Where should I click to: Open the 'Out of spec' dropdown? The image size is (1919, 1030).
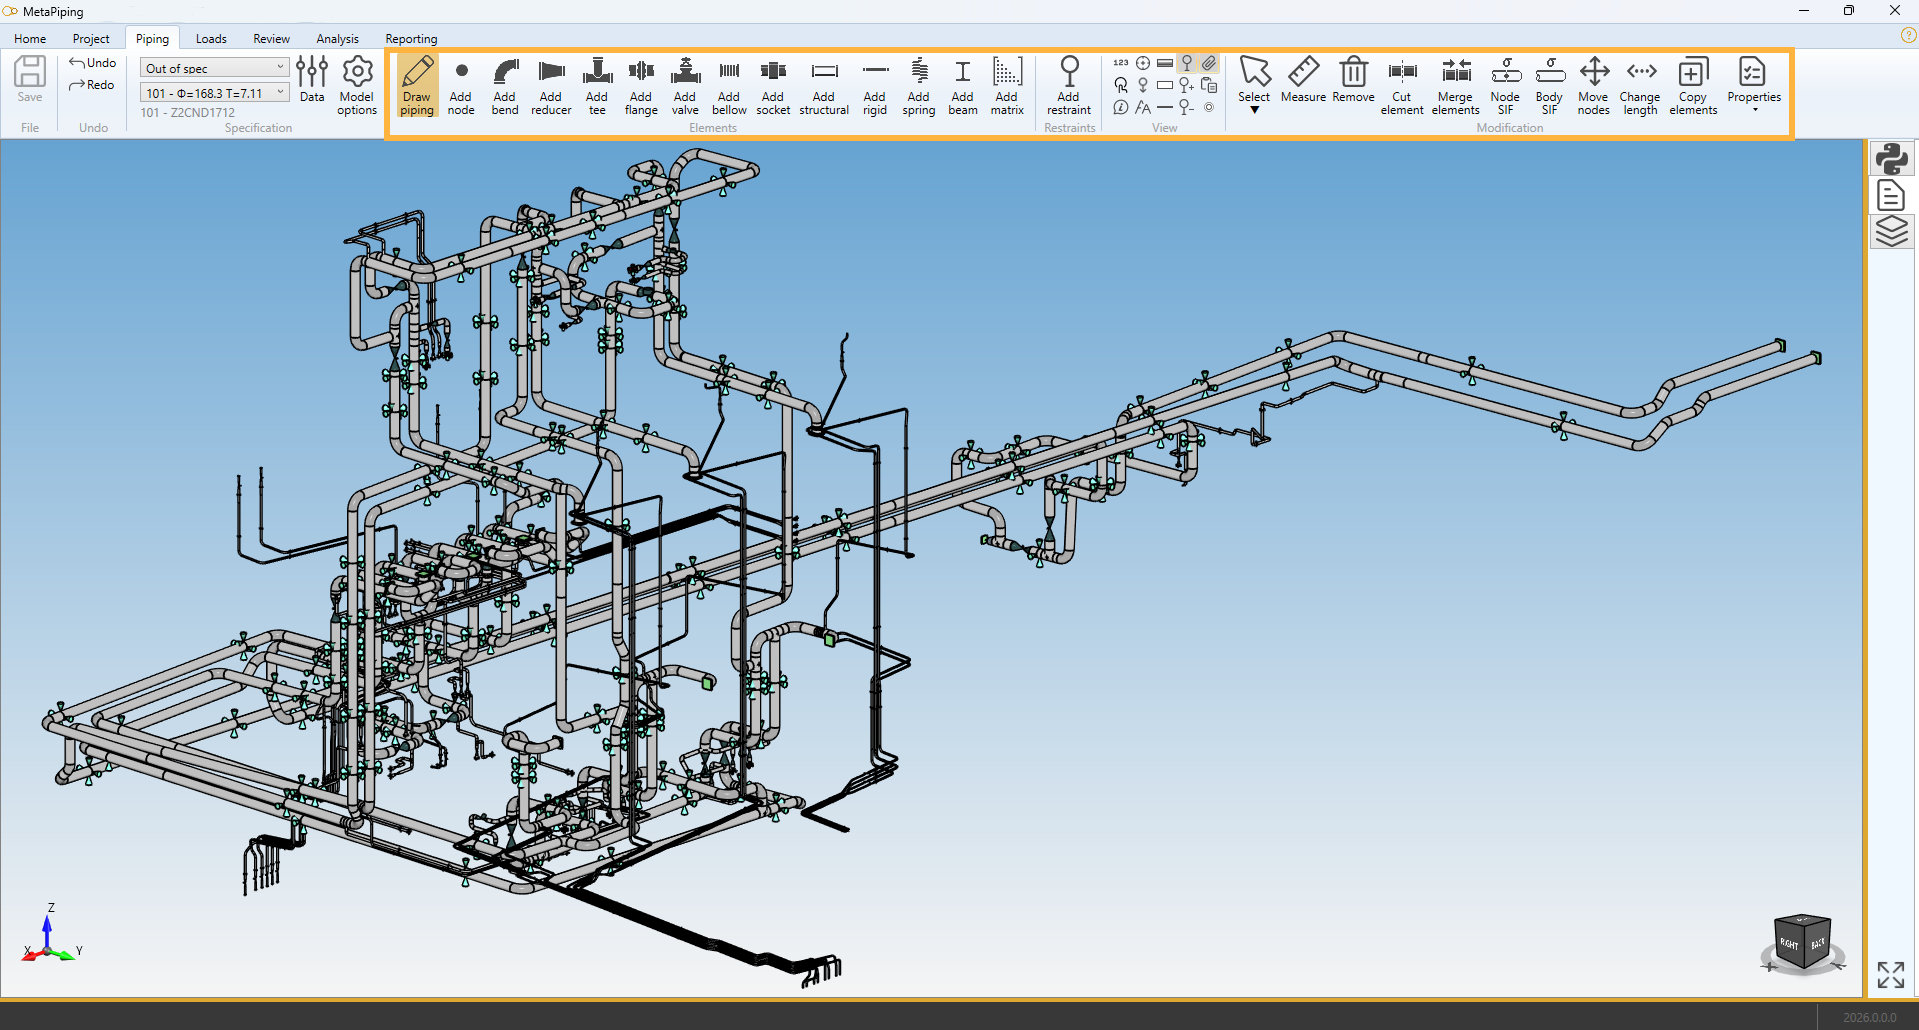pyautogui.click(x=214, y=68)
